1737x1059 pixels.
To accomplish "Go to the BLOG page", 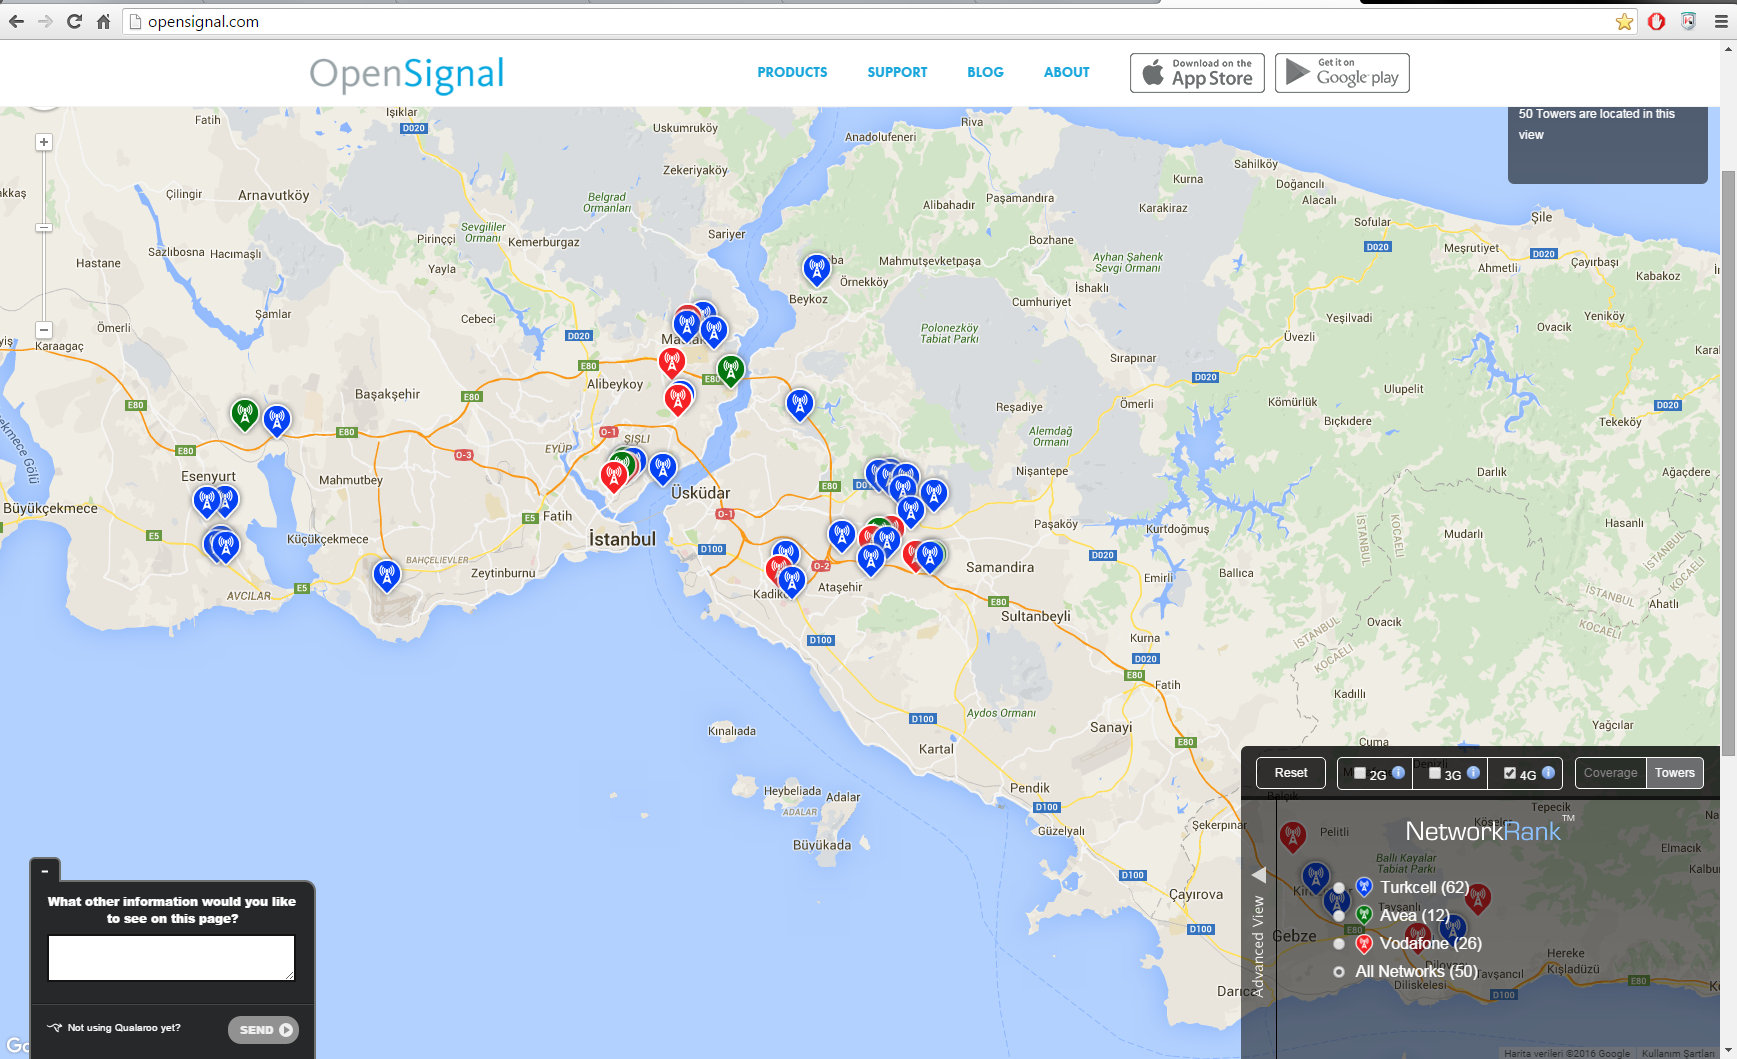I will pyautogui.click(x=985, y=72).
